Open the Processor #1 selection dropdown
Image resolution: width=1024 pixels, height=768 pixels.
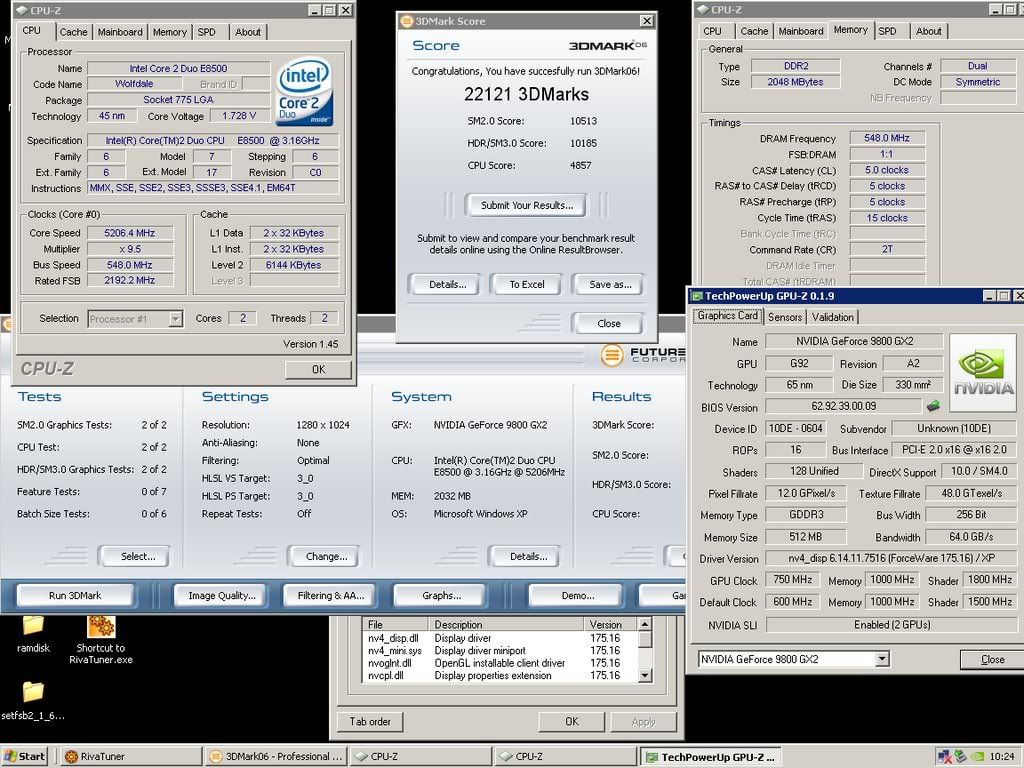(175, 319)
